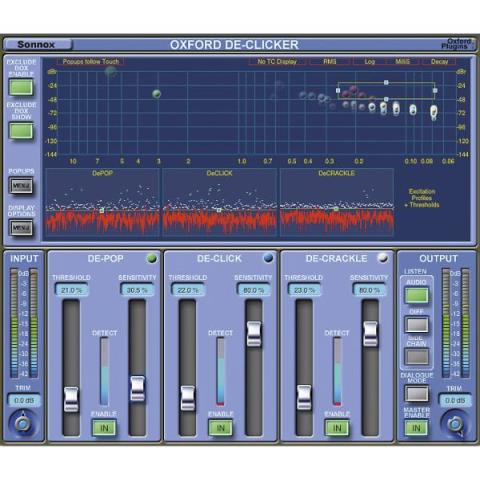Viewport: 480px width, 480px height.
Task: Click the exclude box top edge handle
Action: click(x=386, y=82)
